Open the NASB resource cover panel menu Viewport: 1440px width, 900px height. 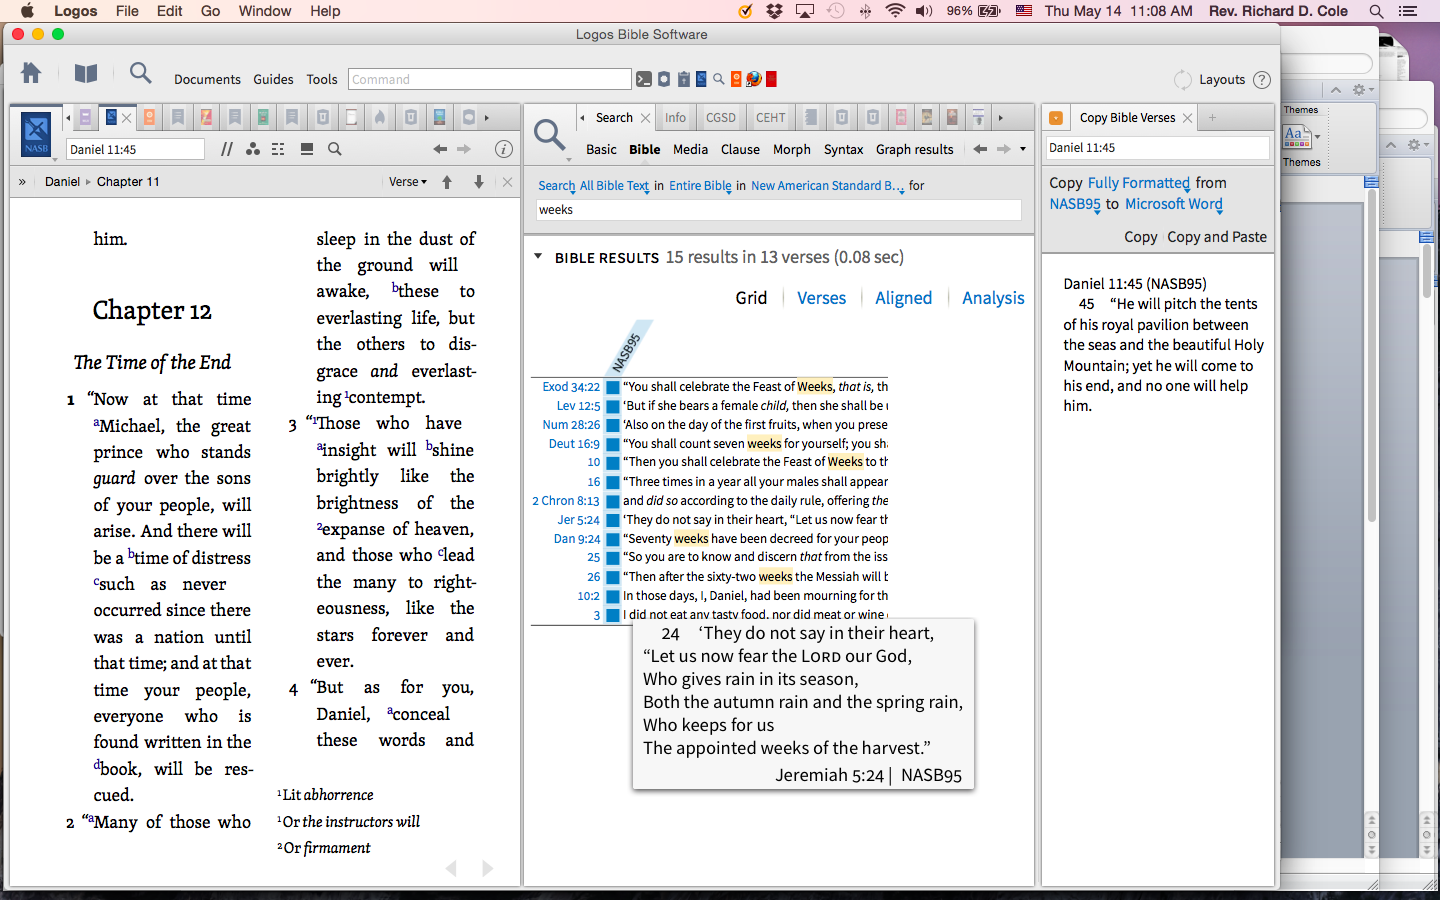tap(36, 134)
